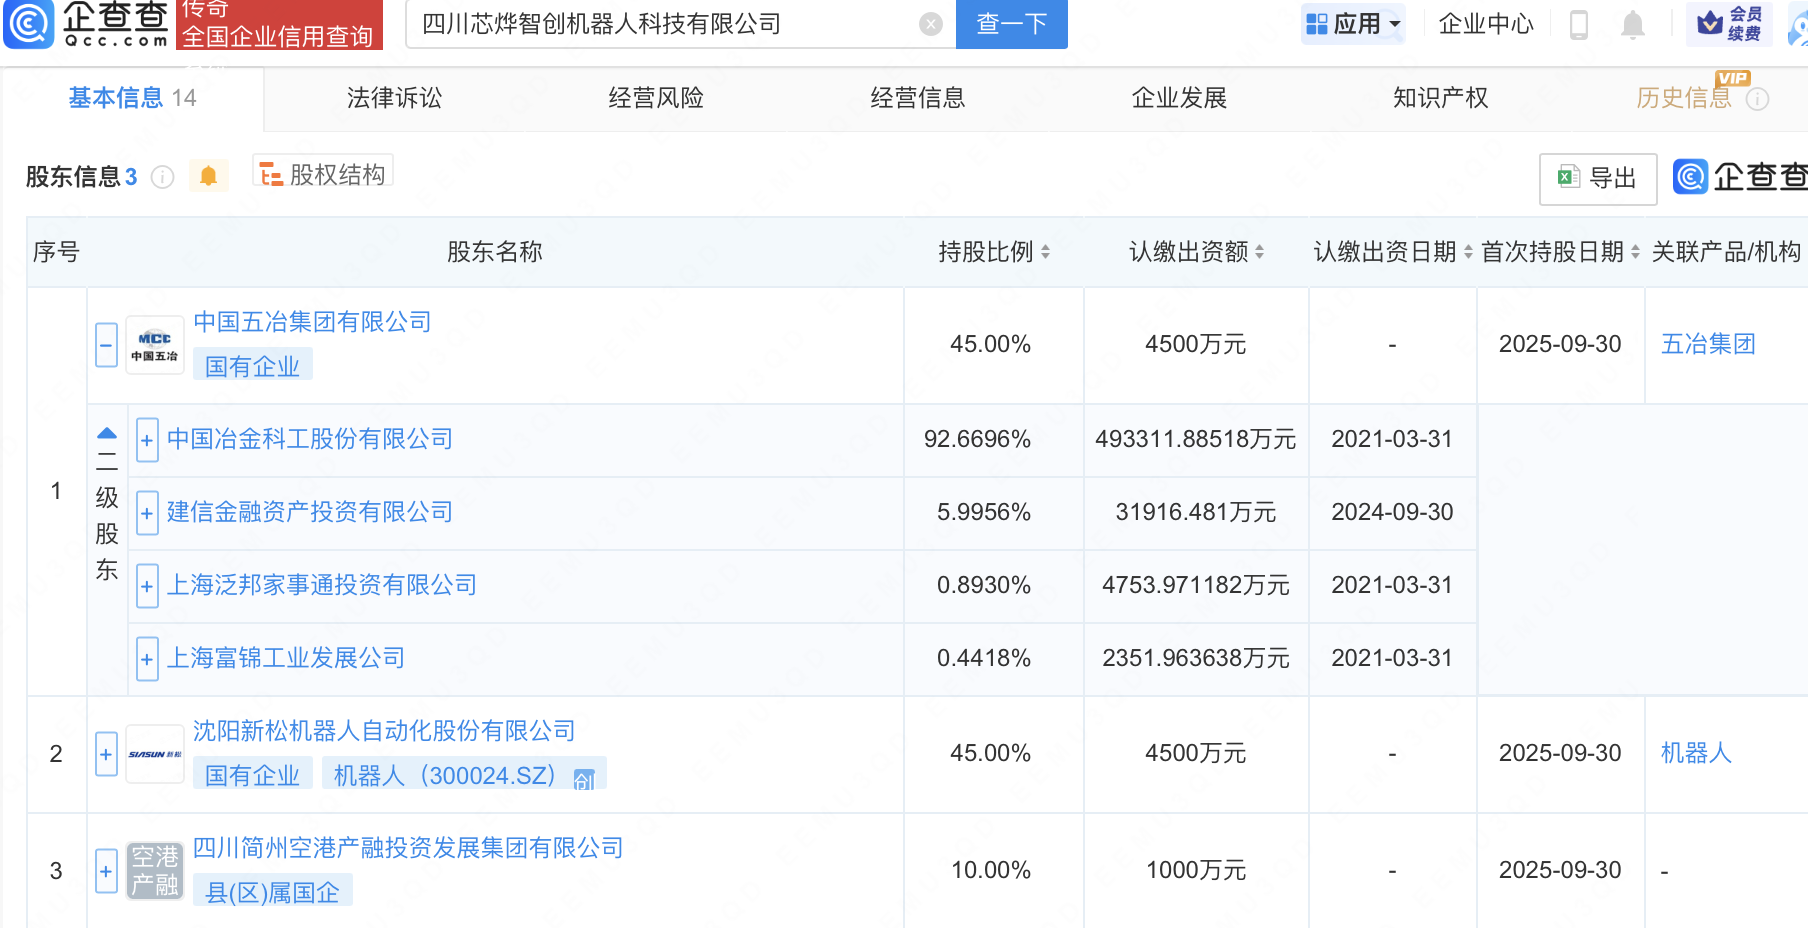Sort by 持股比例 column
Screen dimensions: 1808x928
(x=1045, y=252)
